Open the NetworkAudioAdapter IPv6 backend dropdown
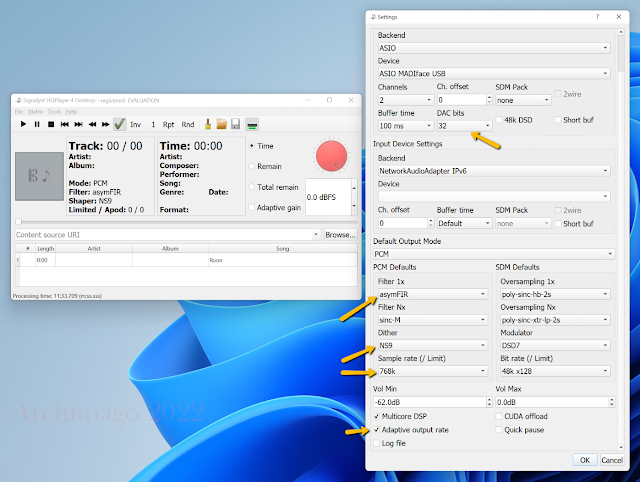Image resolution: width=640 pixels, height=482 pixels. [494, 171]
